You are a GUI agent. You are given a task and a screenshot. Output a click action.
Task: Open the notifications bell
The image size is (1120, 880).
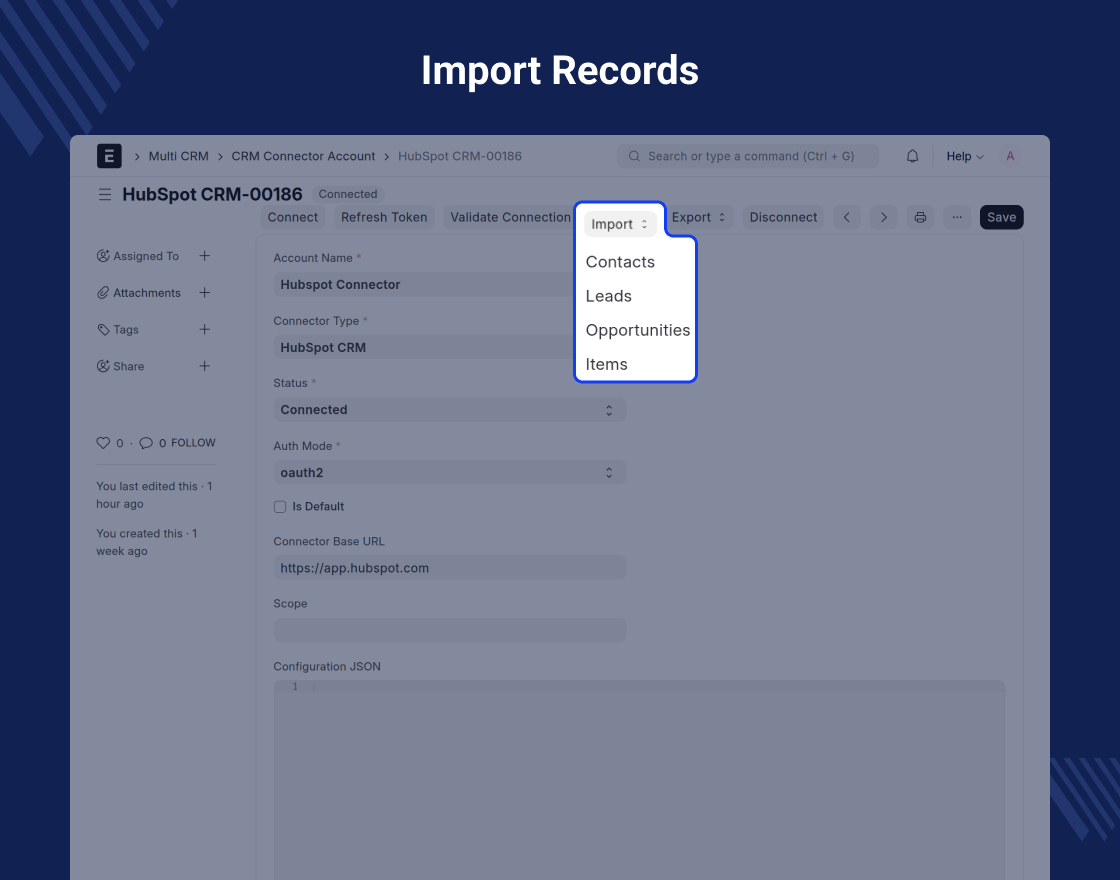pyautogui.click(x=912, y=156)
